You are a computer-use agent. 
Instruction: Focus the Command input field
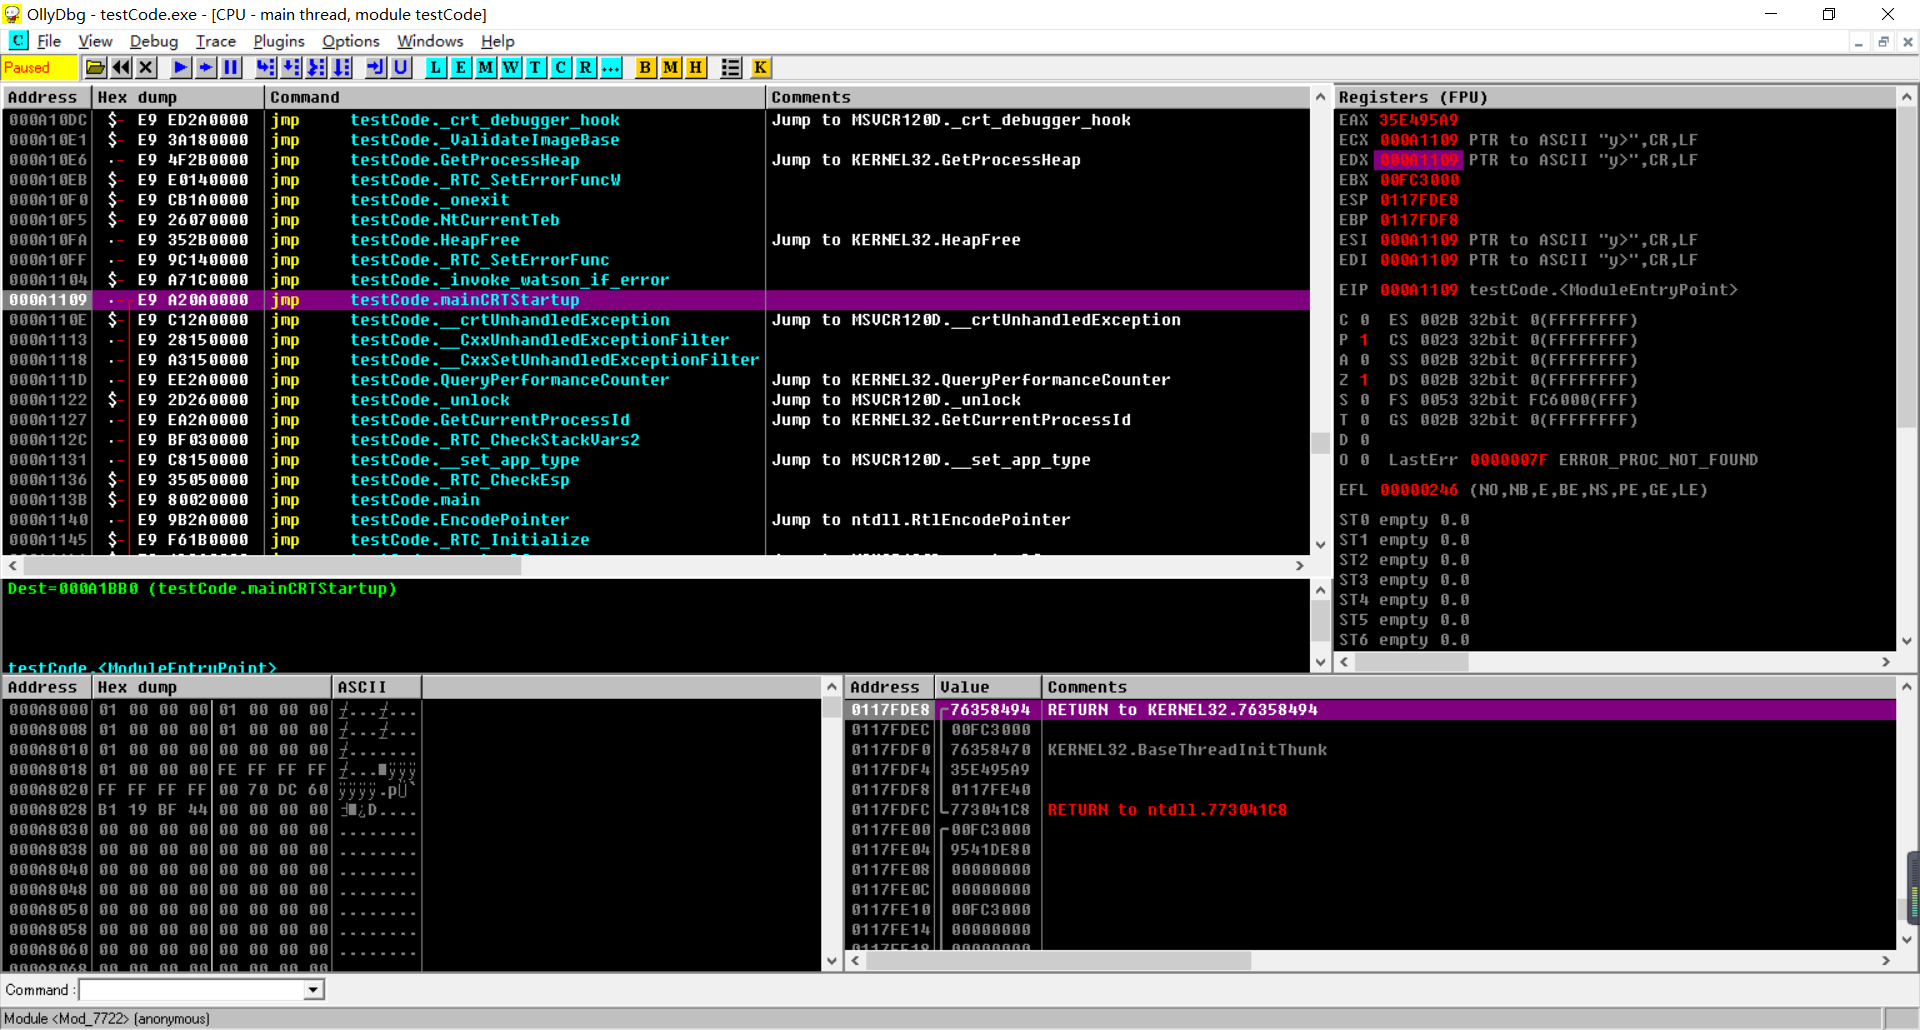point(192,990)
